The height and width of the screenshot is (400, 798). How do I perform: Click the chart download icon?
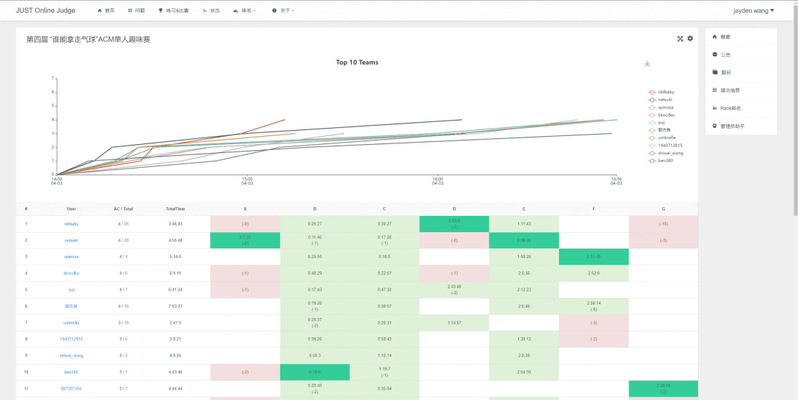click(x=647, y=64)
